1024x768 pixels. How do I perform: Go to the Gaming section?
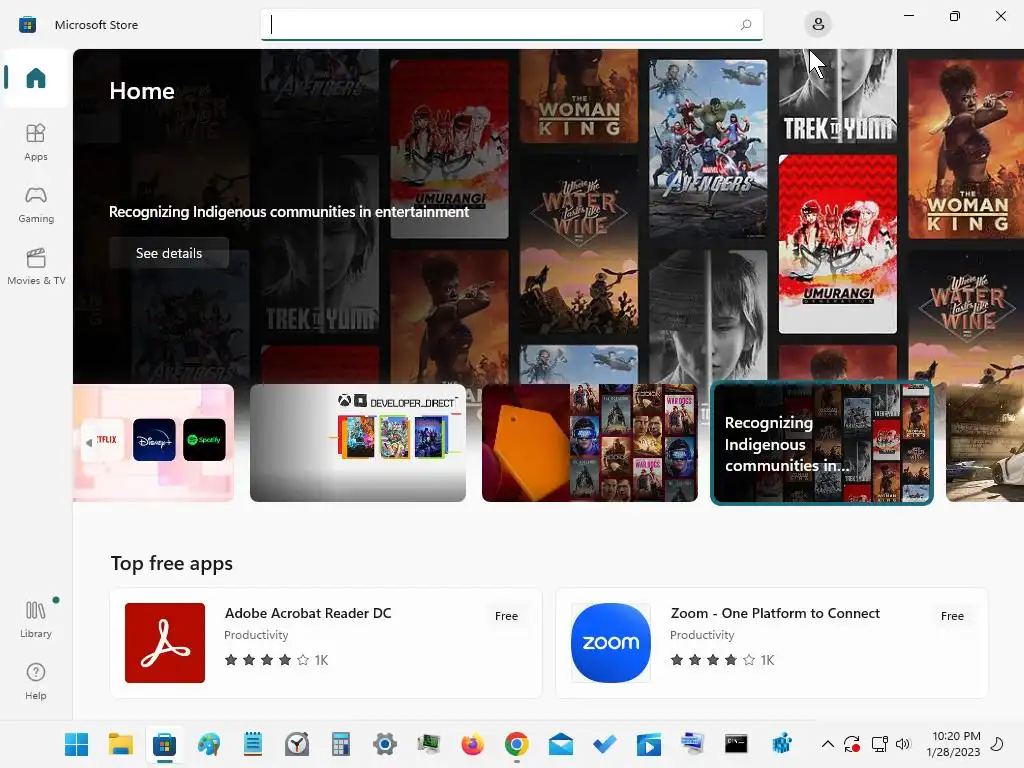[x=36, y=204]
